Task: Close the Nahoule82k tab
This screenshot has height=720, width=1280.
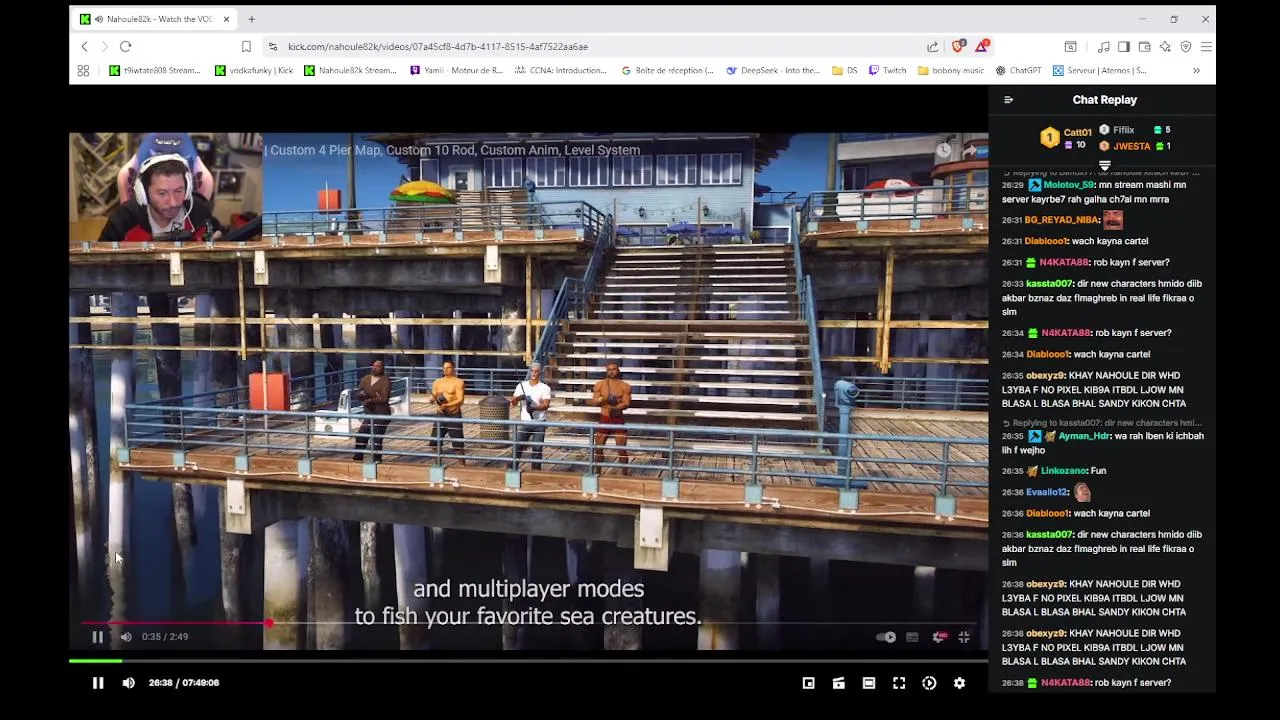Action: (x=227, y=19)
